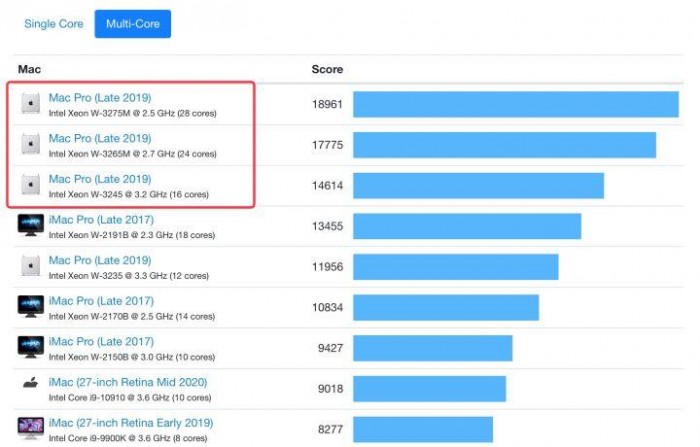Screen dimensions: 700x447
Task: Click the score value 14614
Action: (327, 185)
